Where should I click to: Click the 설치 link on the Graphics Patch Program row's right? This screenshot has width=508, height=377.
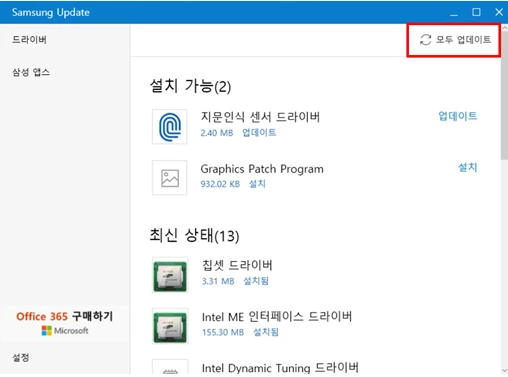pyautogui.click(x=468, y=167)
